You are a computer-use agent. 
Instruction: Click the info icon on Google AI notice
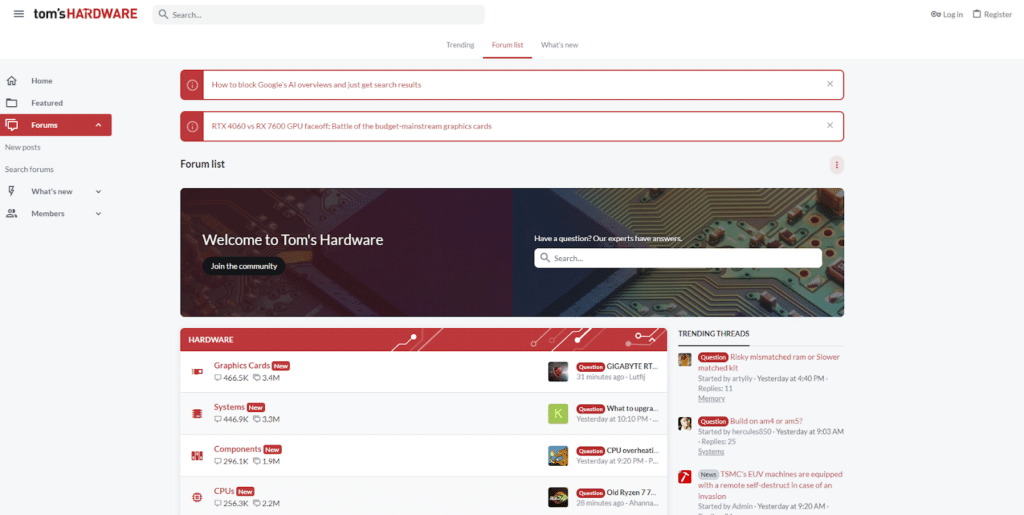tap(192, 85)
